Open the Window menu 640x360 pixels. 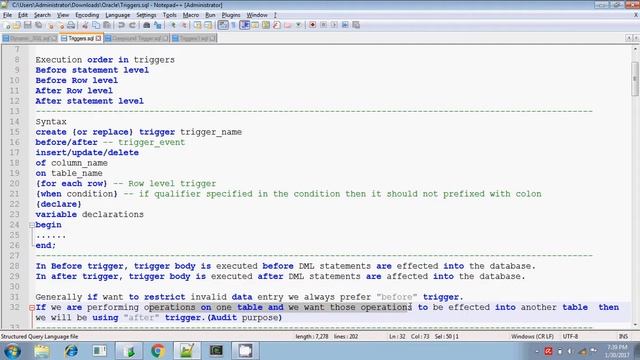point(257,15)
